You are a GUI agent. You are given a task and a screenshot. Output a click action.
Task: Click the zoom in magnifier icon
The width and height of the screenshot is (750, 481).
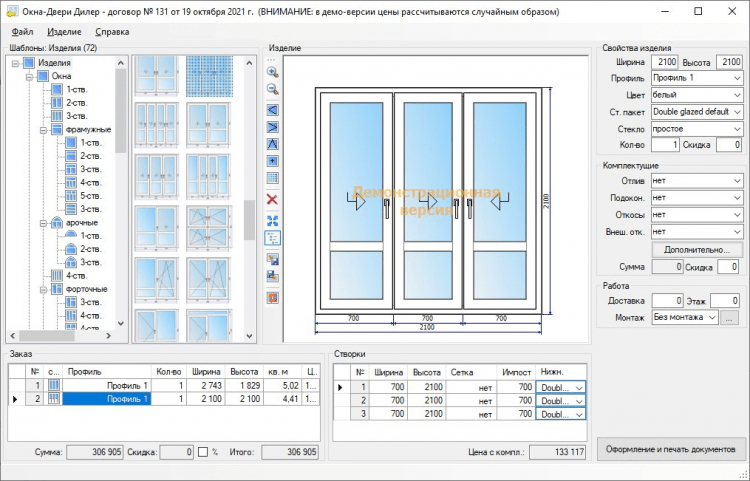point(273,72)
